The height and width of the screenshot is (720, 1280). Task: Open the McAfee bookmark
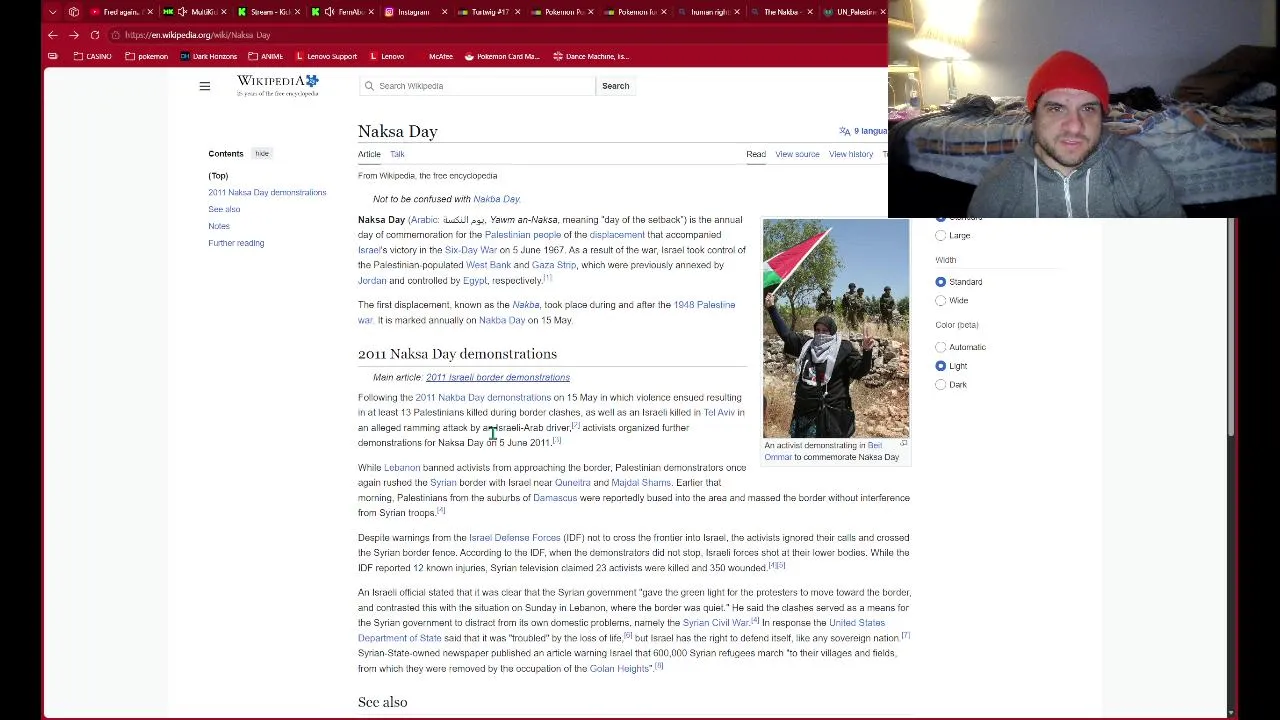440,56
